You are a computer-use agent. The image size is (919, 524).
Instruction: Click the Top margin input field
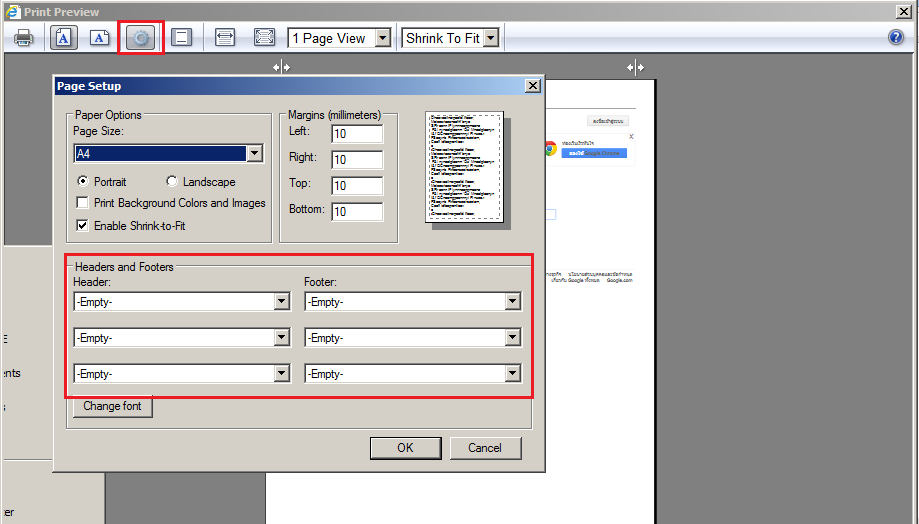tap(357, 186)
